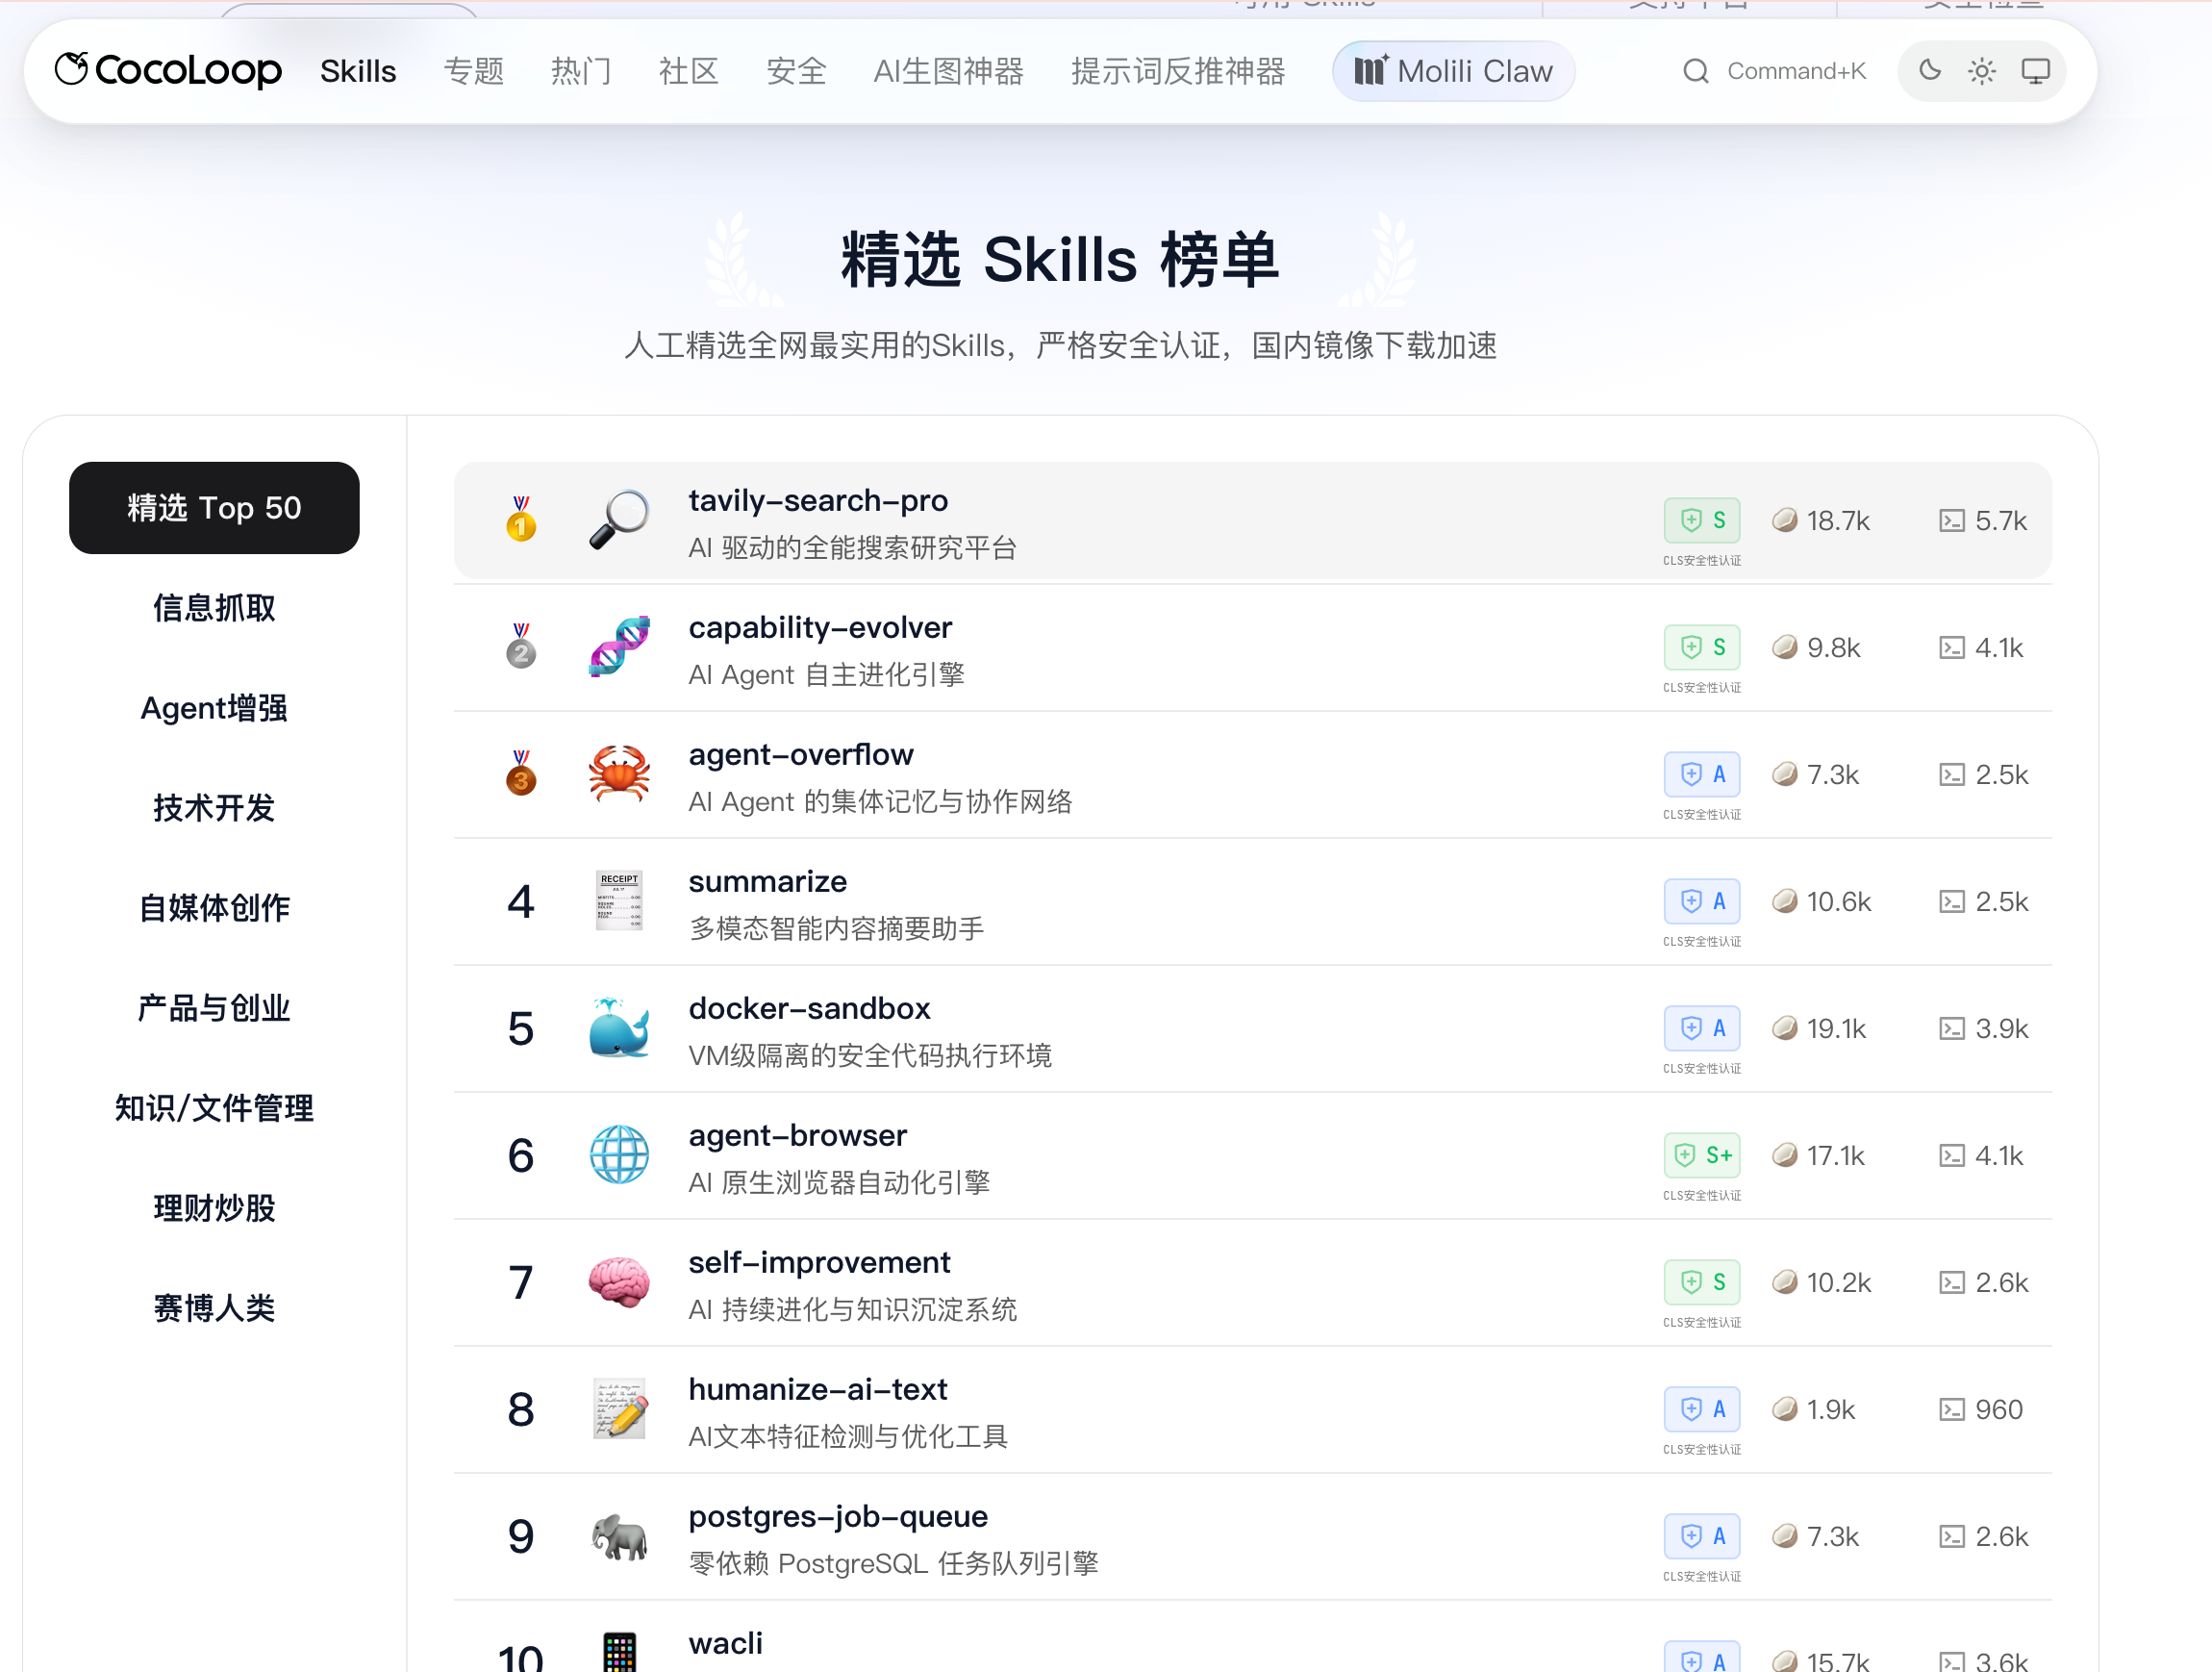Click wacli phone icon
This screenshot has width=2212, height=1672.
click(x=619, y=1652)
